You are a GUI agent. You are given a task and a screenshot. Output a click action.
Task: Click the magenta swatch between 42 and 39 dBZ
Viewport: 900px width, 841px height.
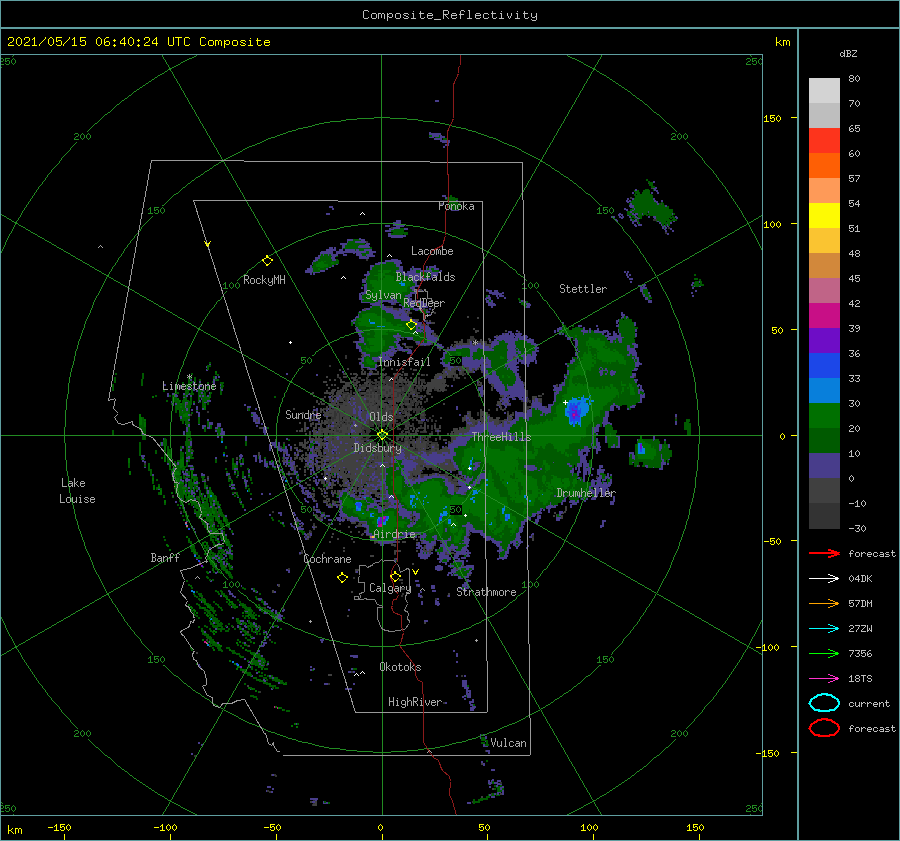[x=824, y=315]
